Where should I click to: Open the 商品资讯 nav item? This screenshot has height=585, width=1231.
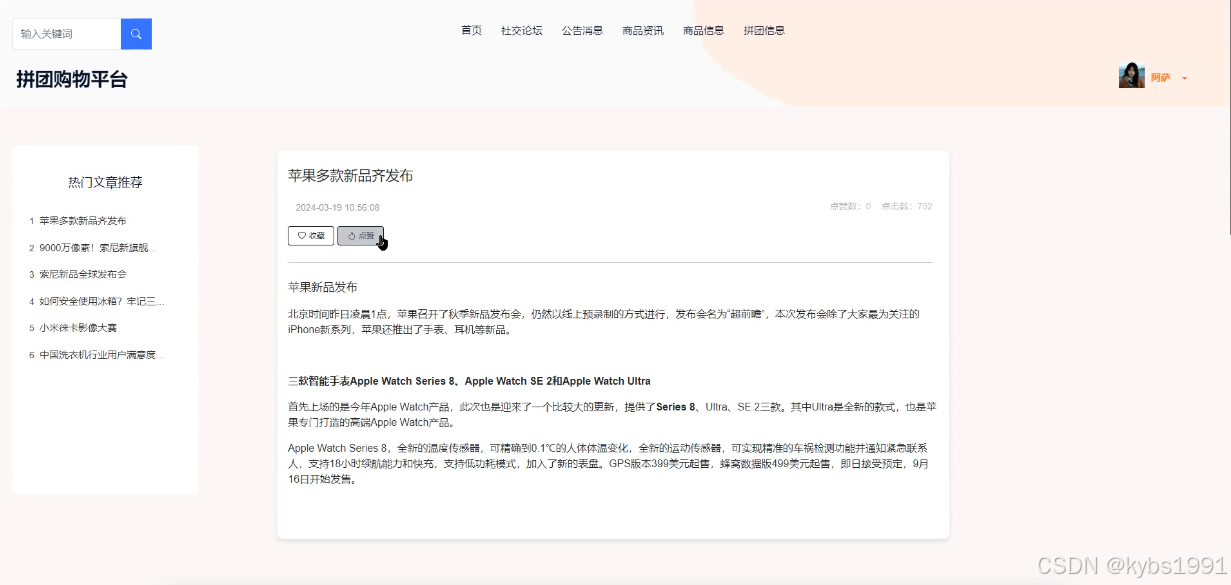[643, 31]
